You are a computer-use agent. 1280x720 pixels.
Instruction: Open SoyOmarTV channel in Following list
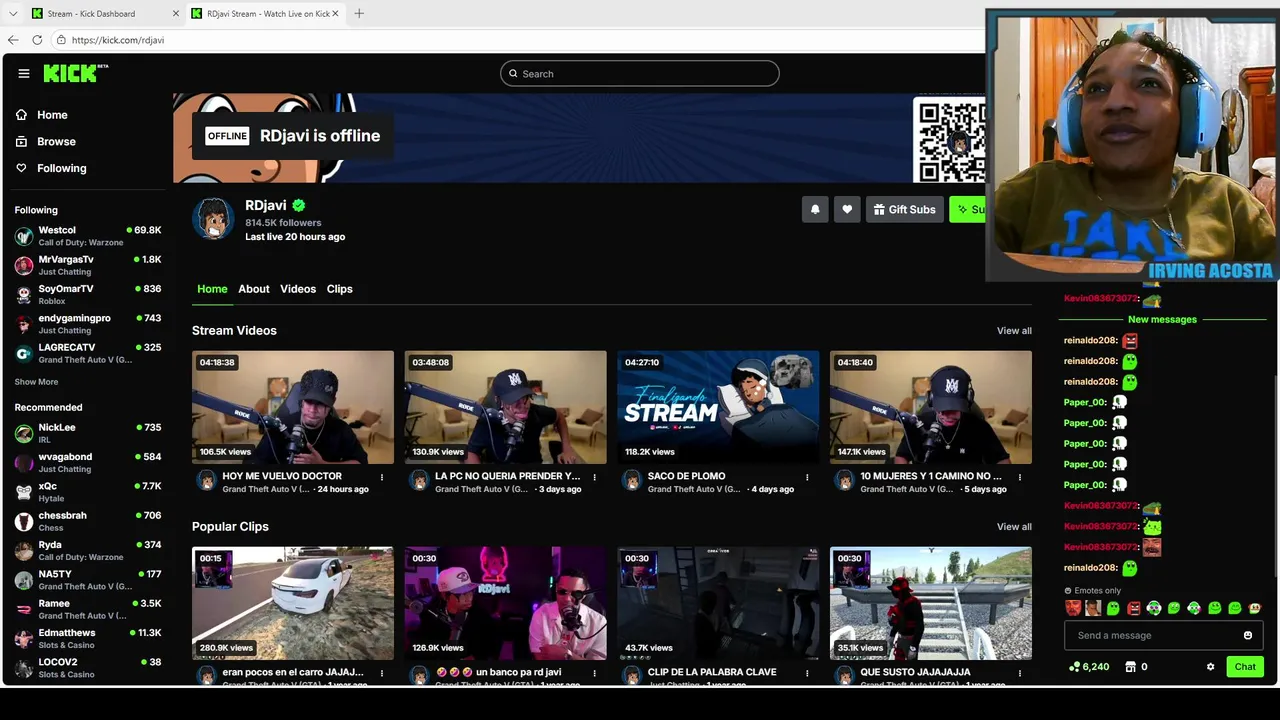point(88,294)
